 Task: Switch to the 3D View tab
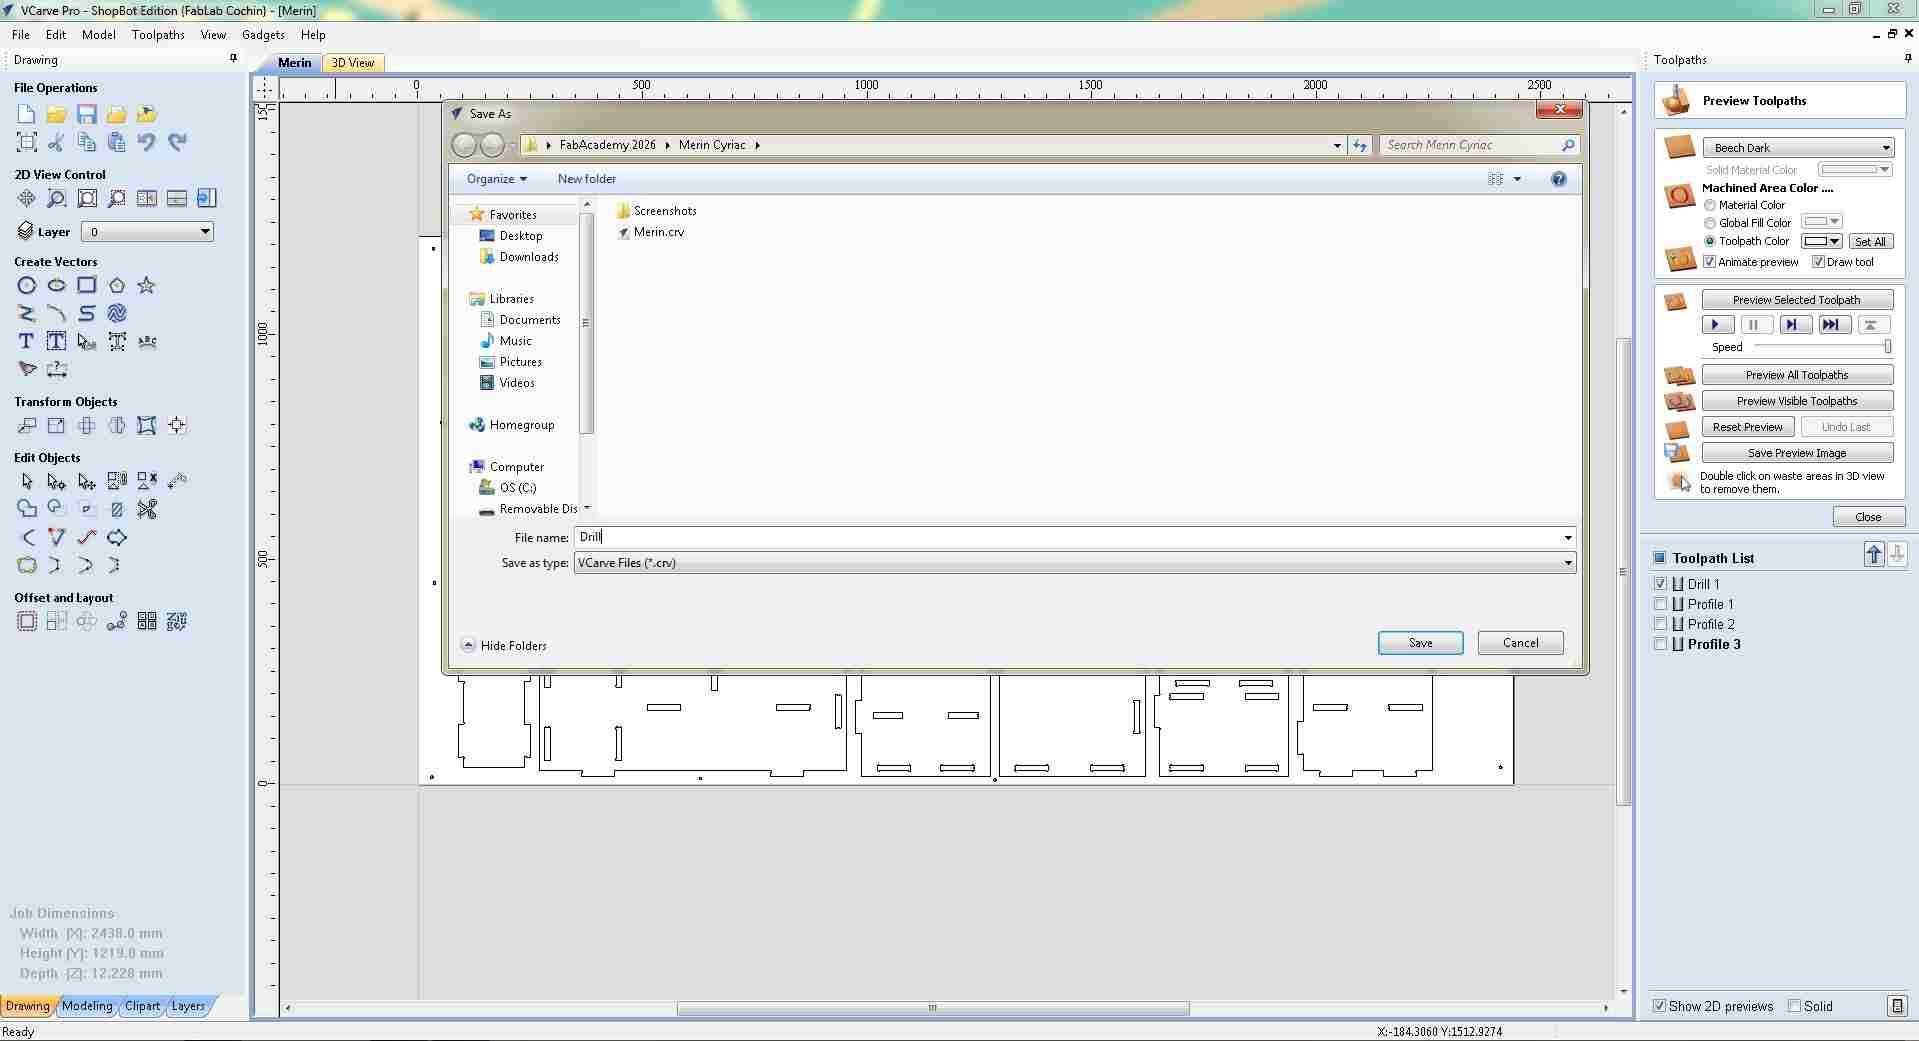[353, 62]
